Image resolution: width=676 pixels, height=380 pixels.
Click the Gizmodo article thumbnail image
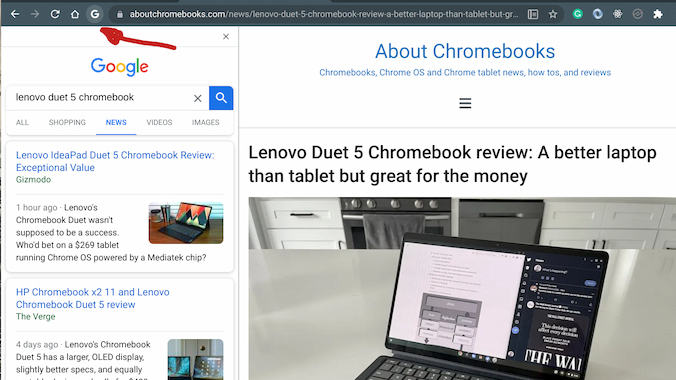coord(186,223)
